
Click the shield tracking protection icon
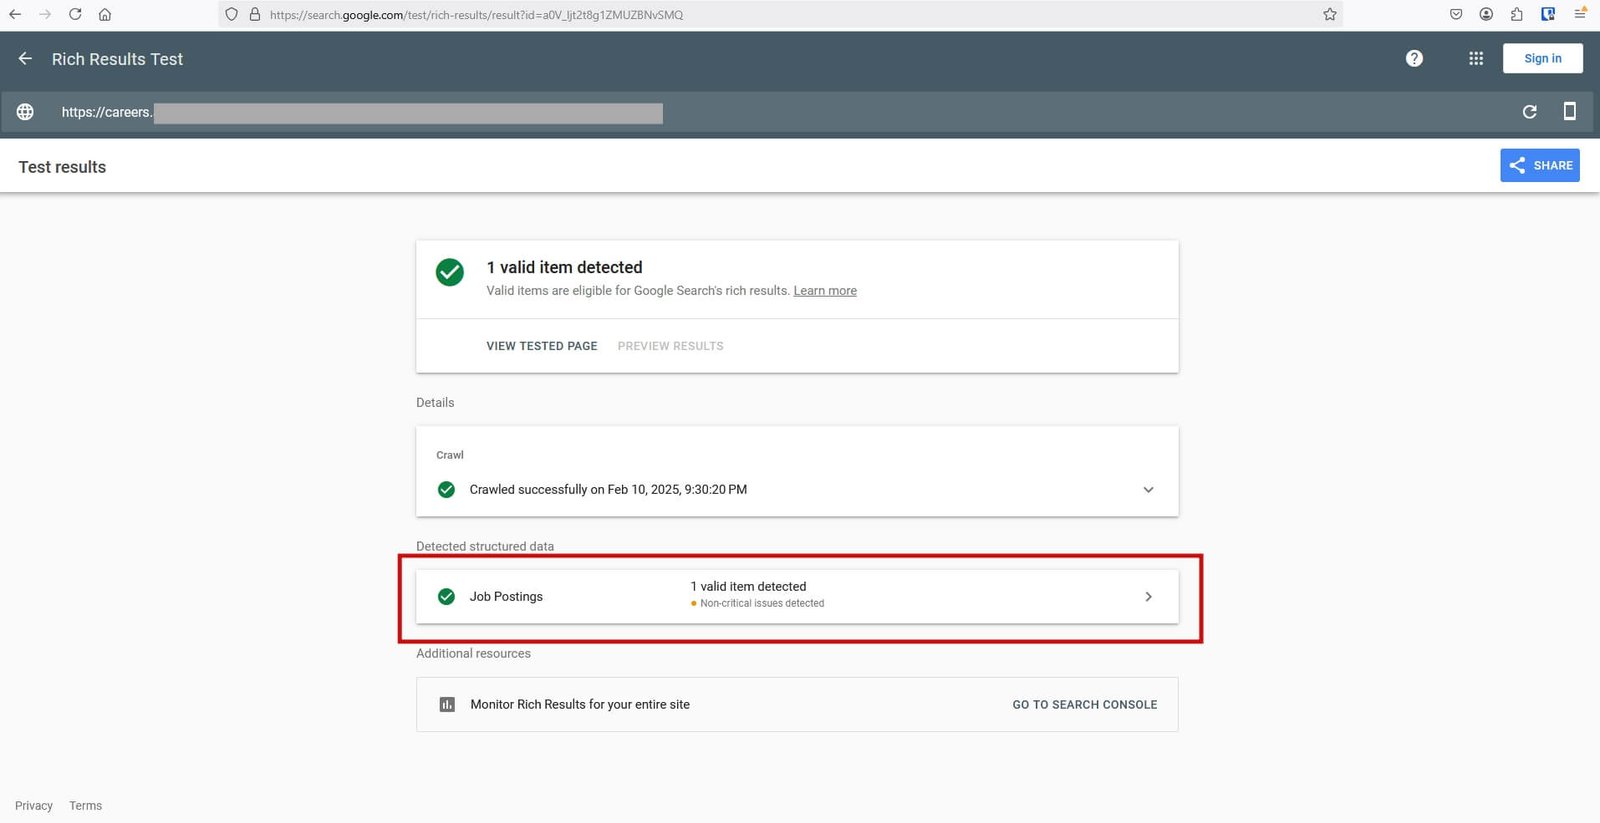(232, 14)
